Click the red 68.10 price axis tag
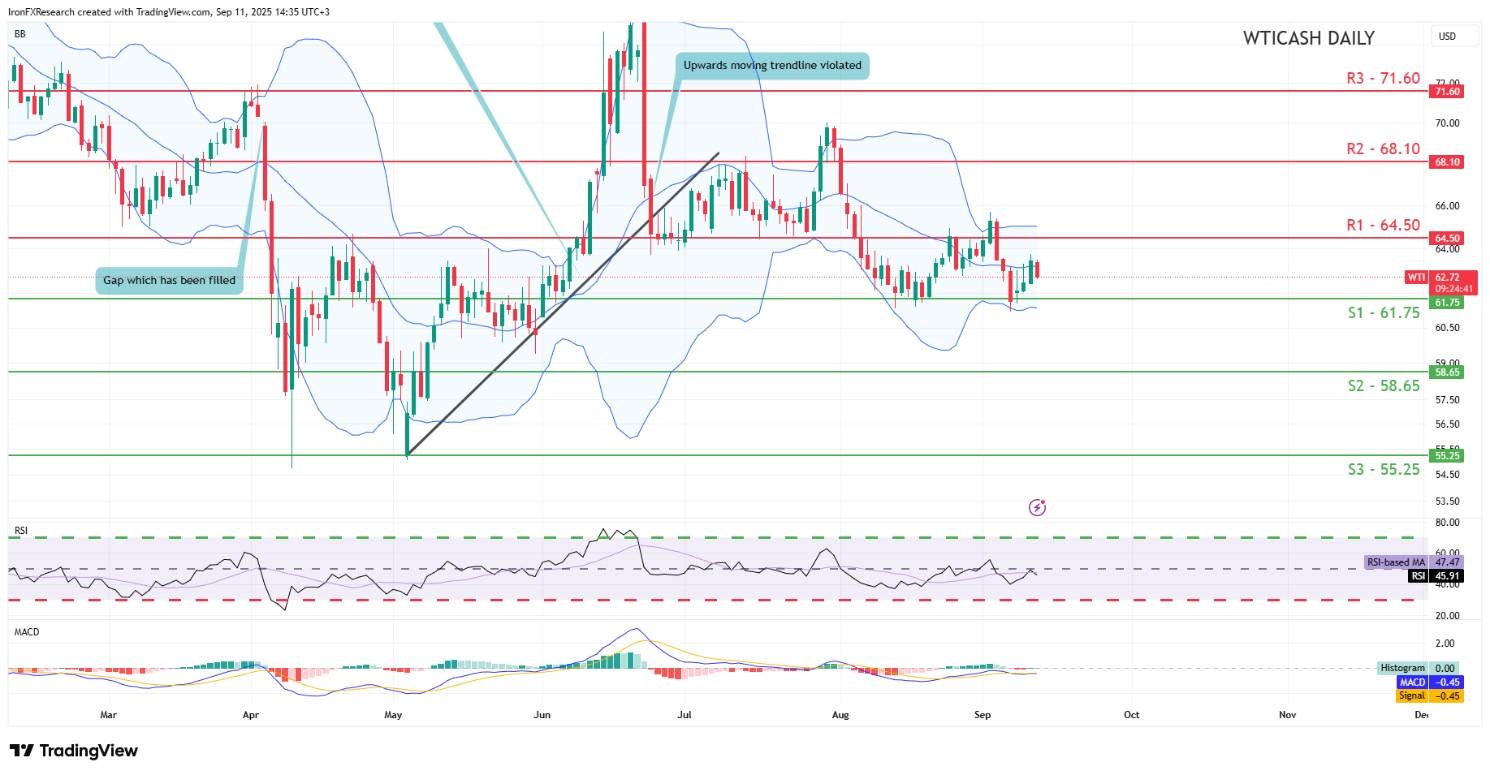This screenshot has height=775, width=1490. click(1446, 161)
